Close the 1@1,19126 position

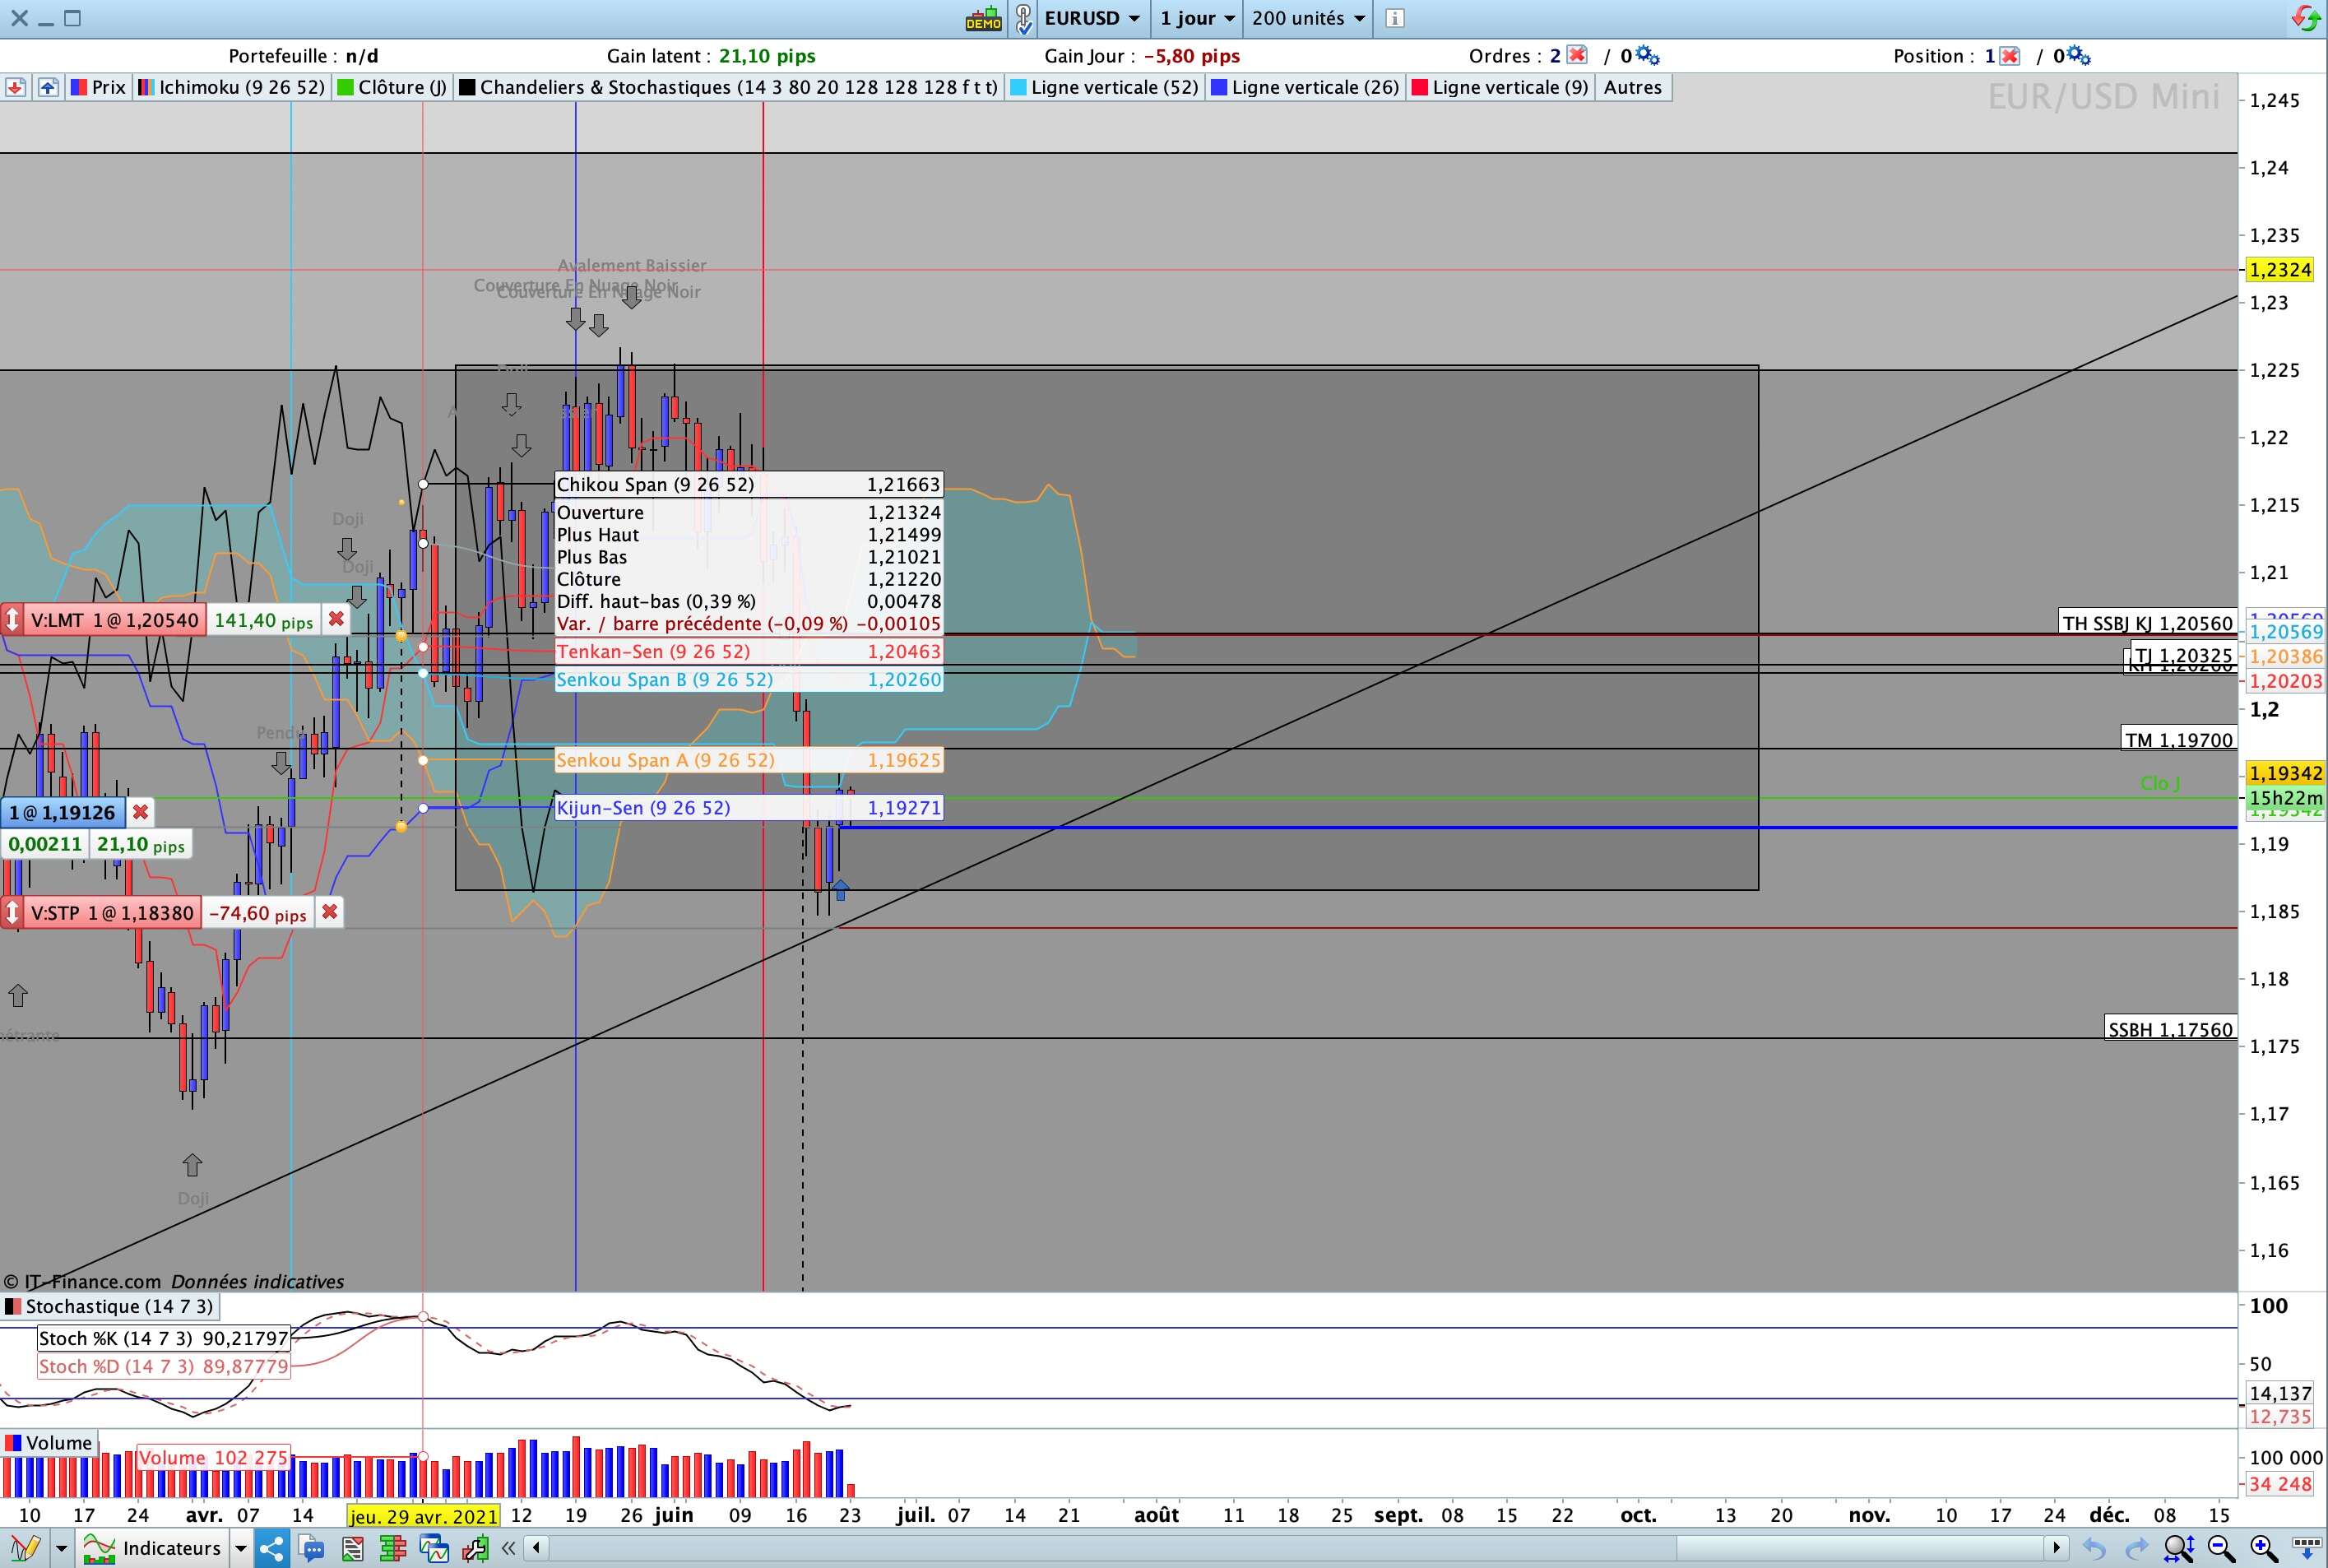pos(141,813)
